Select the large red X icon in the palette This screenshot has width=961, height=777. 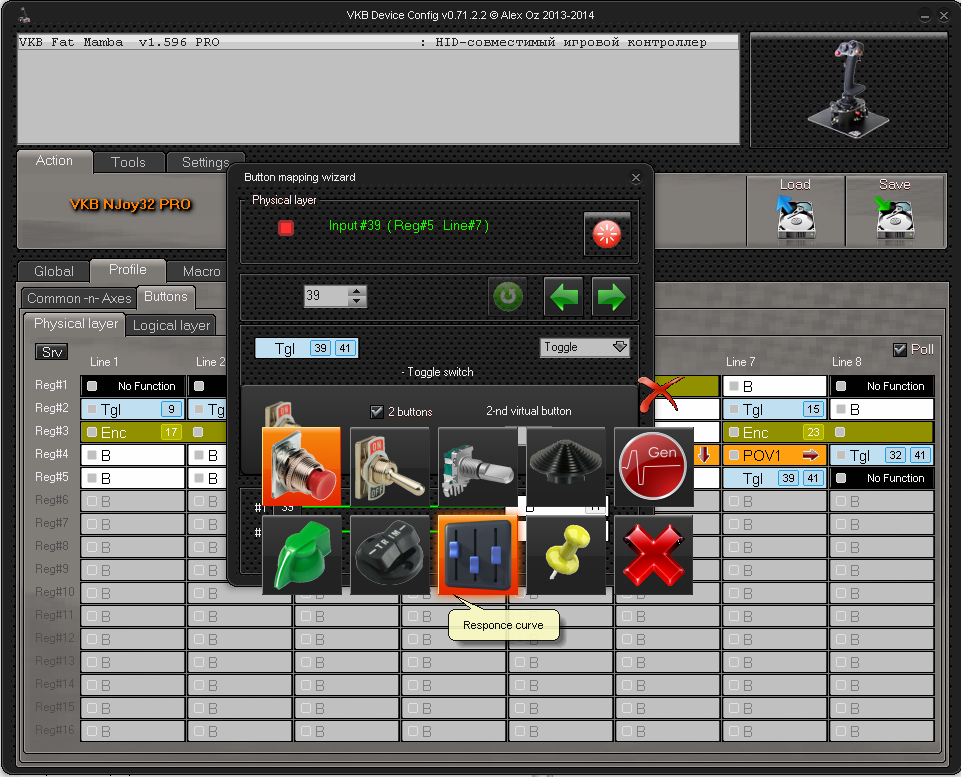coord(653,555)
